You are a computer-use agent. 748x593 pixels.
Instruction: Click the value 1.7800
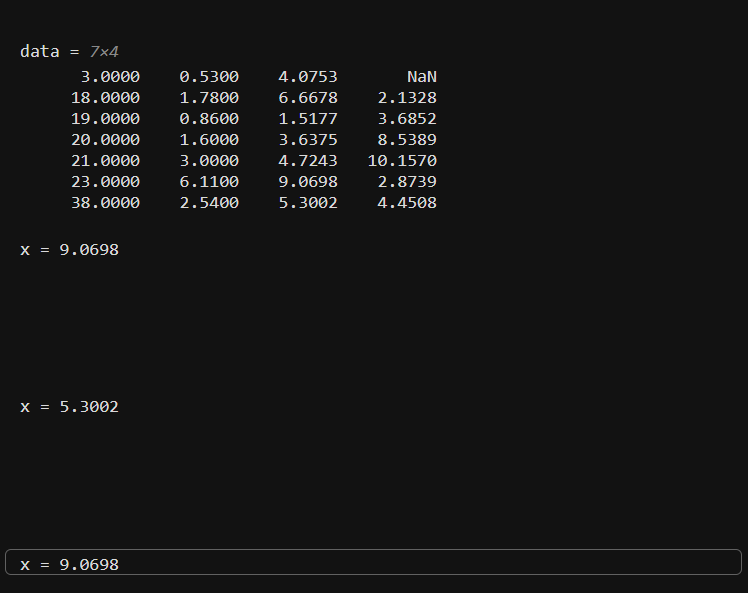(x=209, y=97)
